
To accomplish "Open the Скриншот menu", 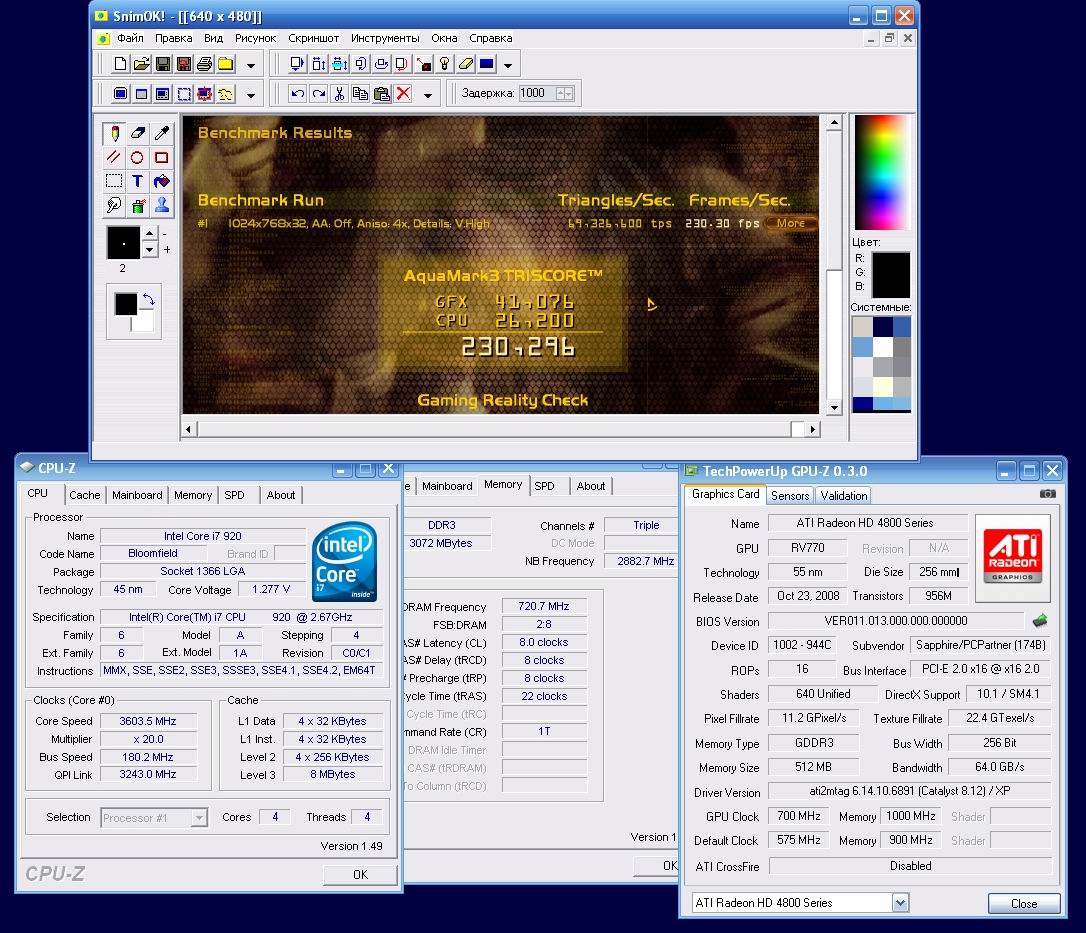I will pyautogui.click(x=314, y=38).
